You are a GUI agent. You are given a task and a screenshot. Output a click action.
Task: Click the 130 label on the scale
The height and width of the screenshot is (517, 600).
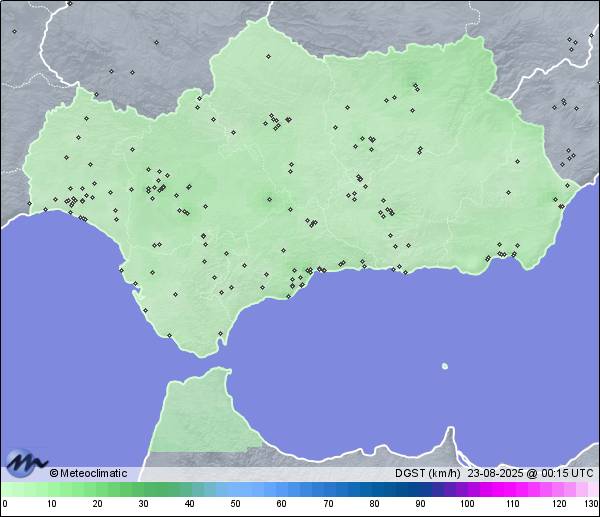[592, 503]
